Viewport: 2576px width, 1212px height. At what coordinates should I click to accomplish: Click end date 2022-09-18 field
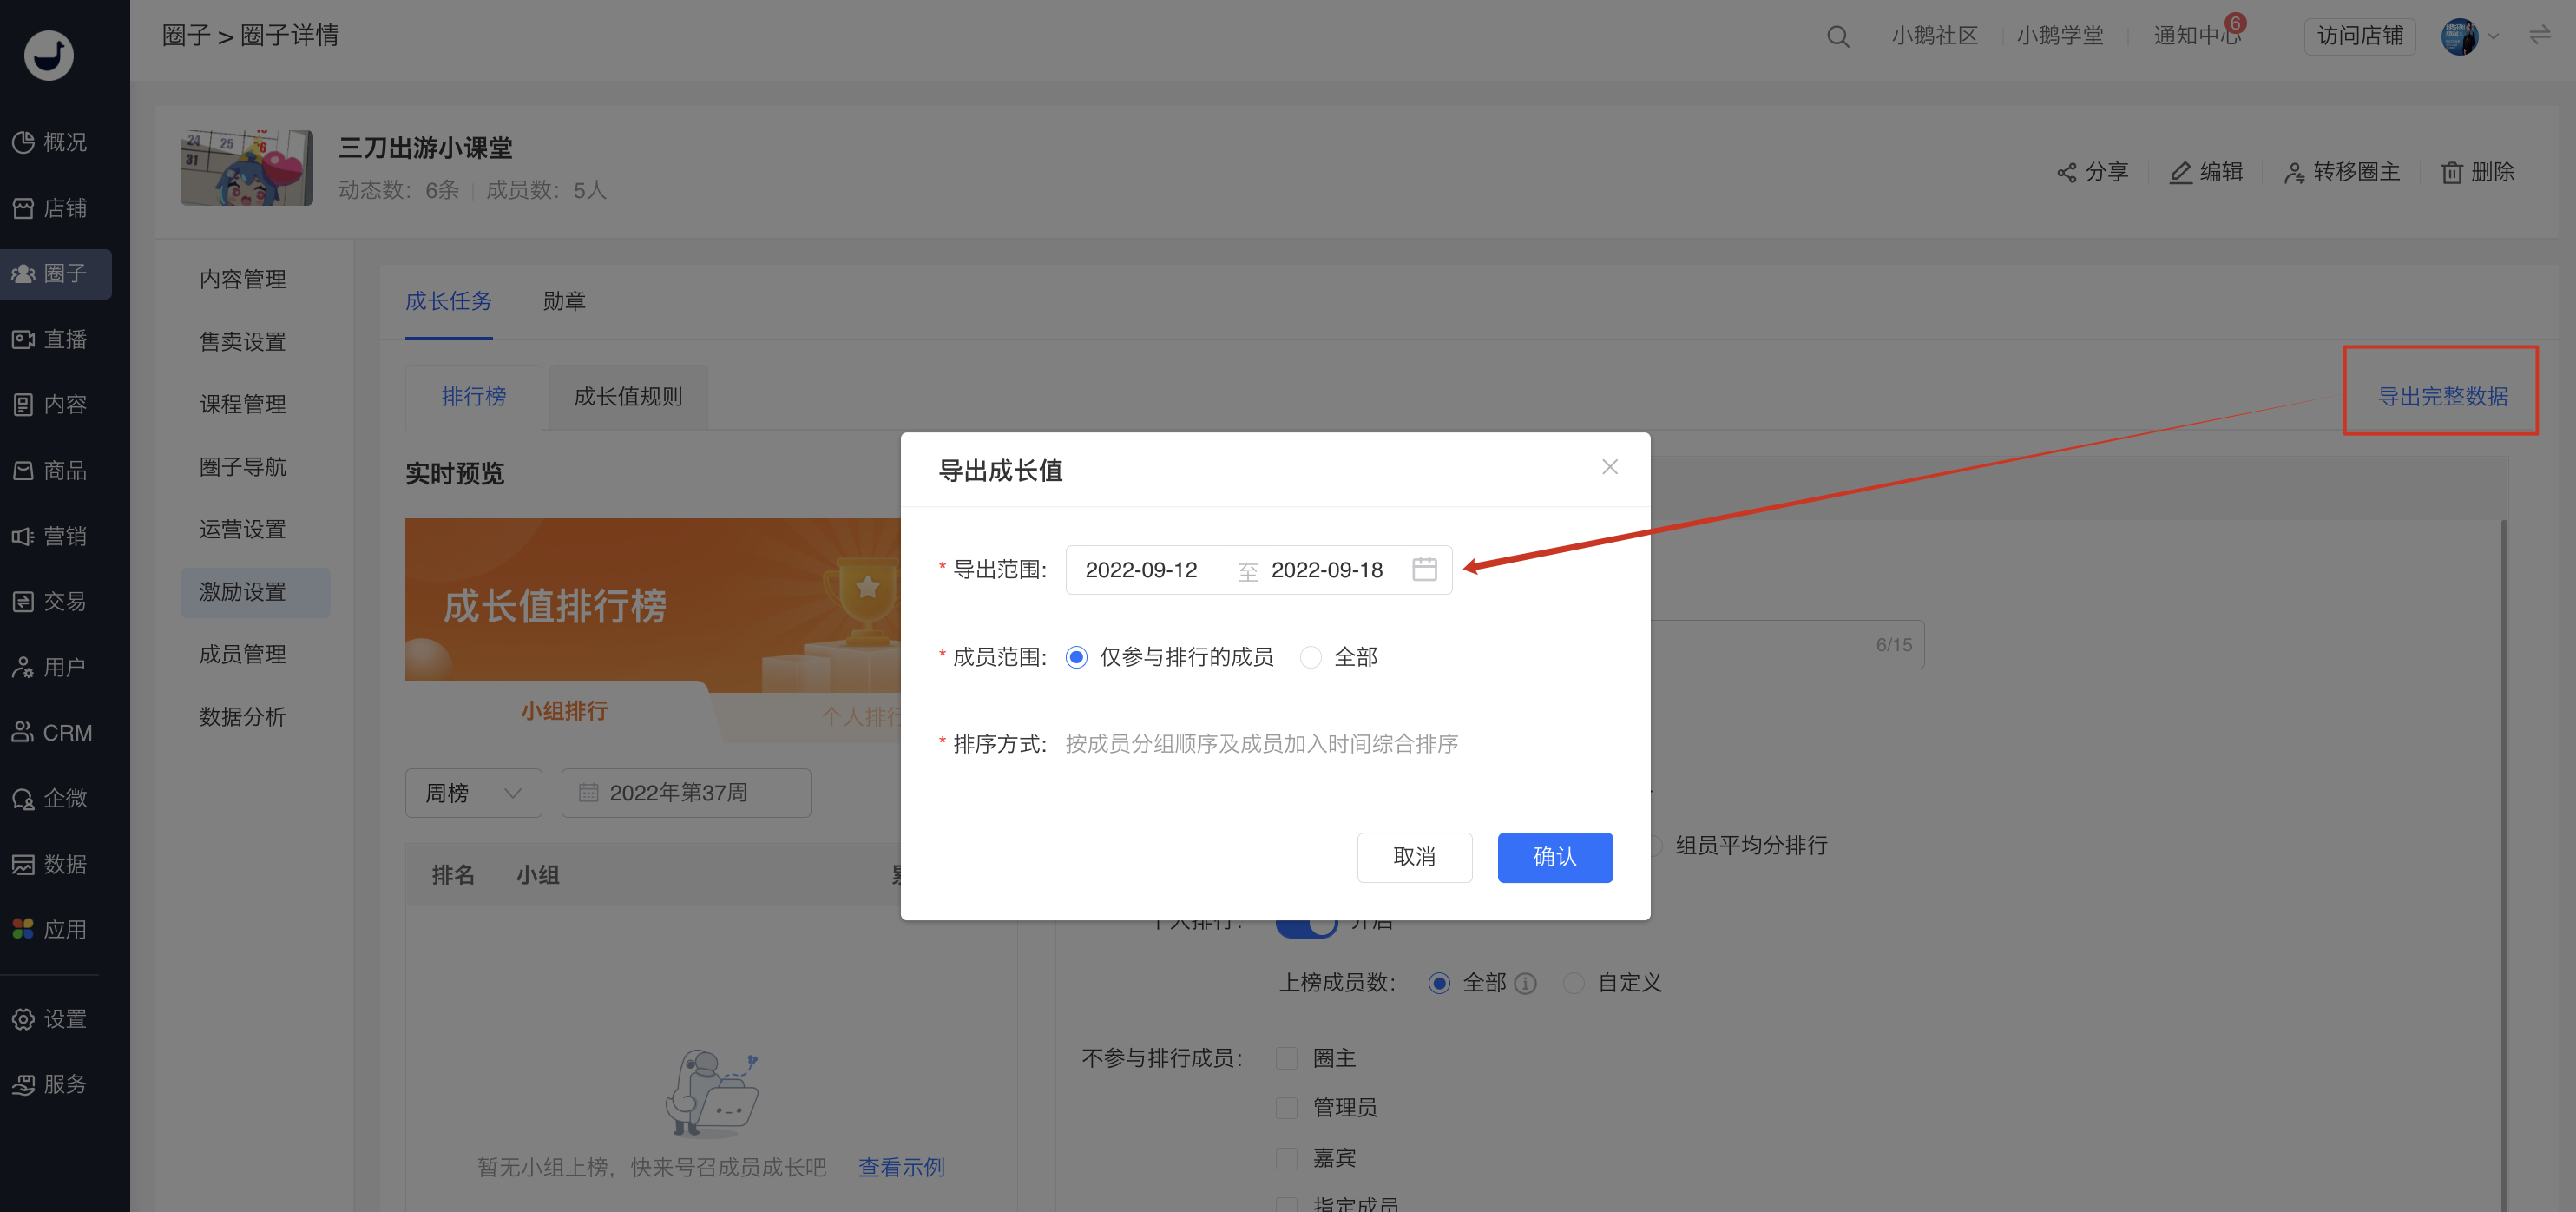1326,570
